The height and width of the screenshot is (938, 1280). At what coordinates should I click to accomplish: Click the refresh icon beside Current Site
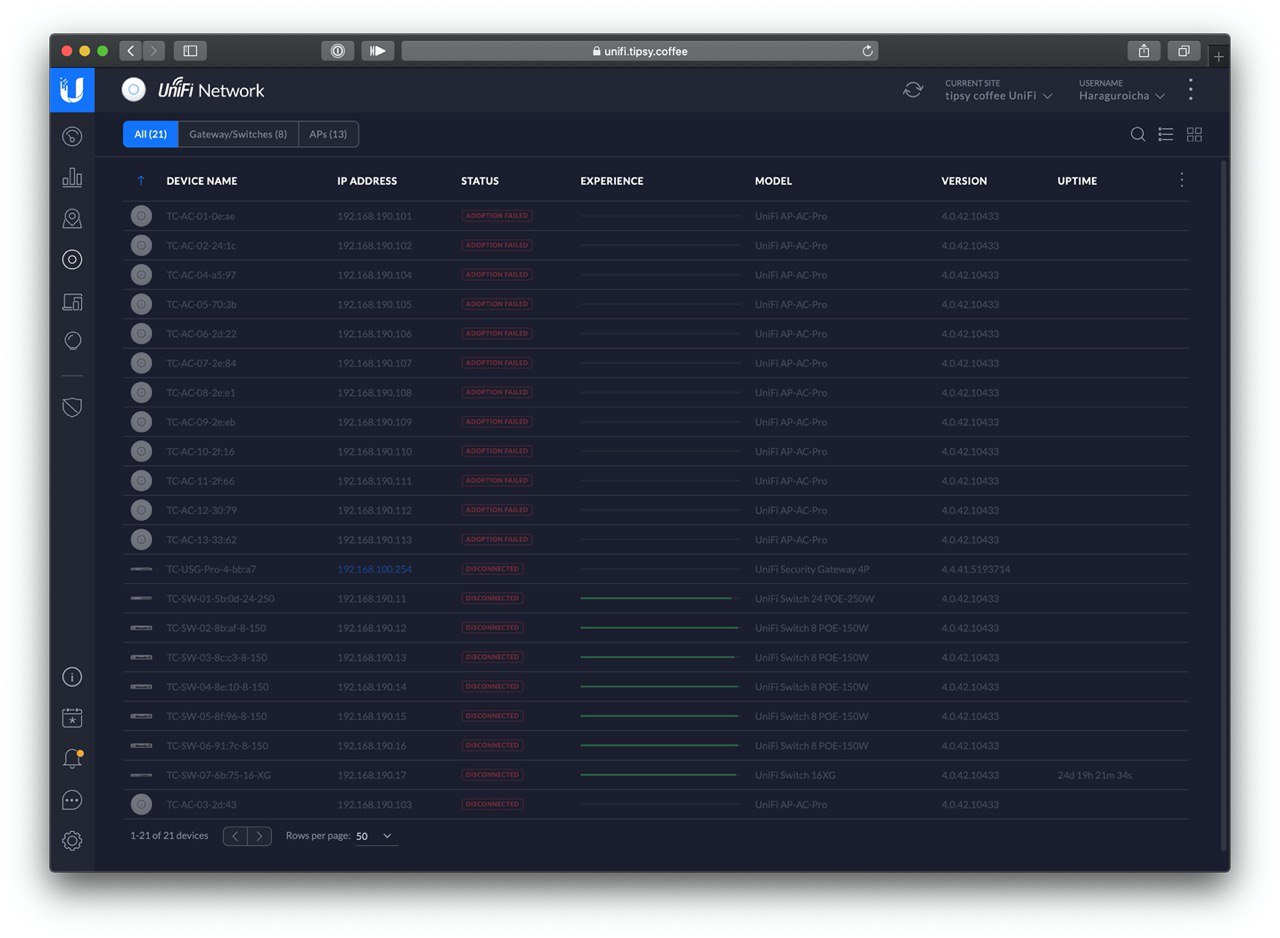tap(913, 90)
